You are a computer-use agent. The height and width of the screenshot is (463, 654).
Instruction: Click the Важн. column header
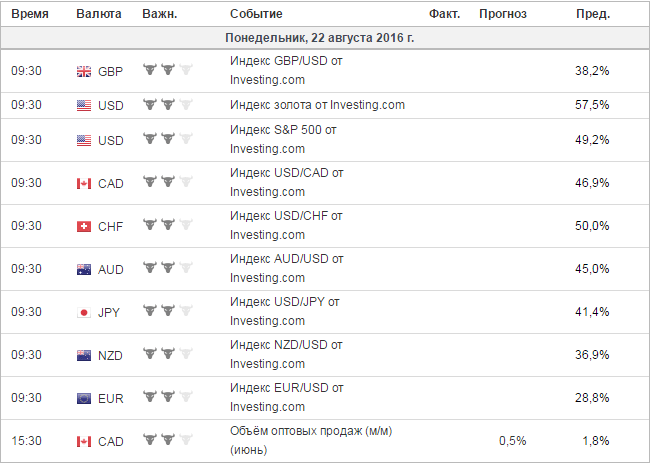pos(160,14)
